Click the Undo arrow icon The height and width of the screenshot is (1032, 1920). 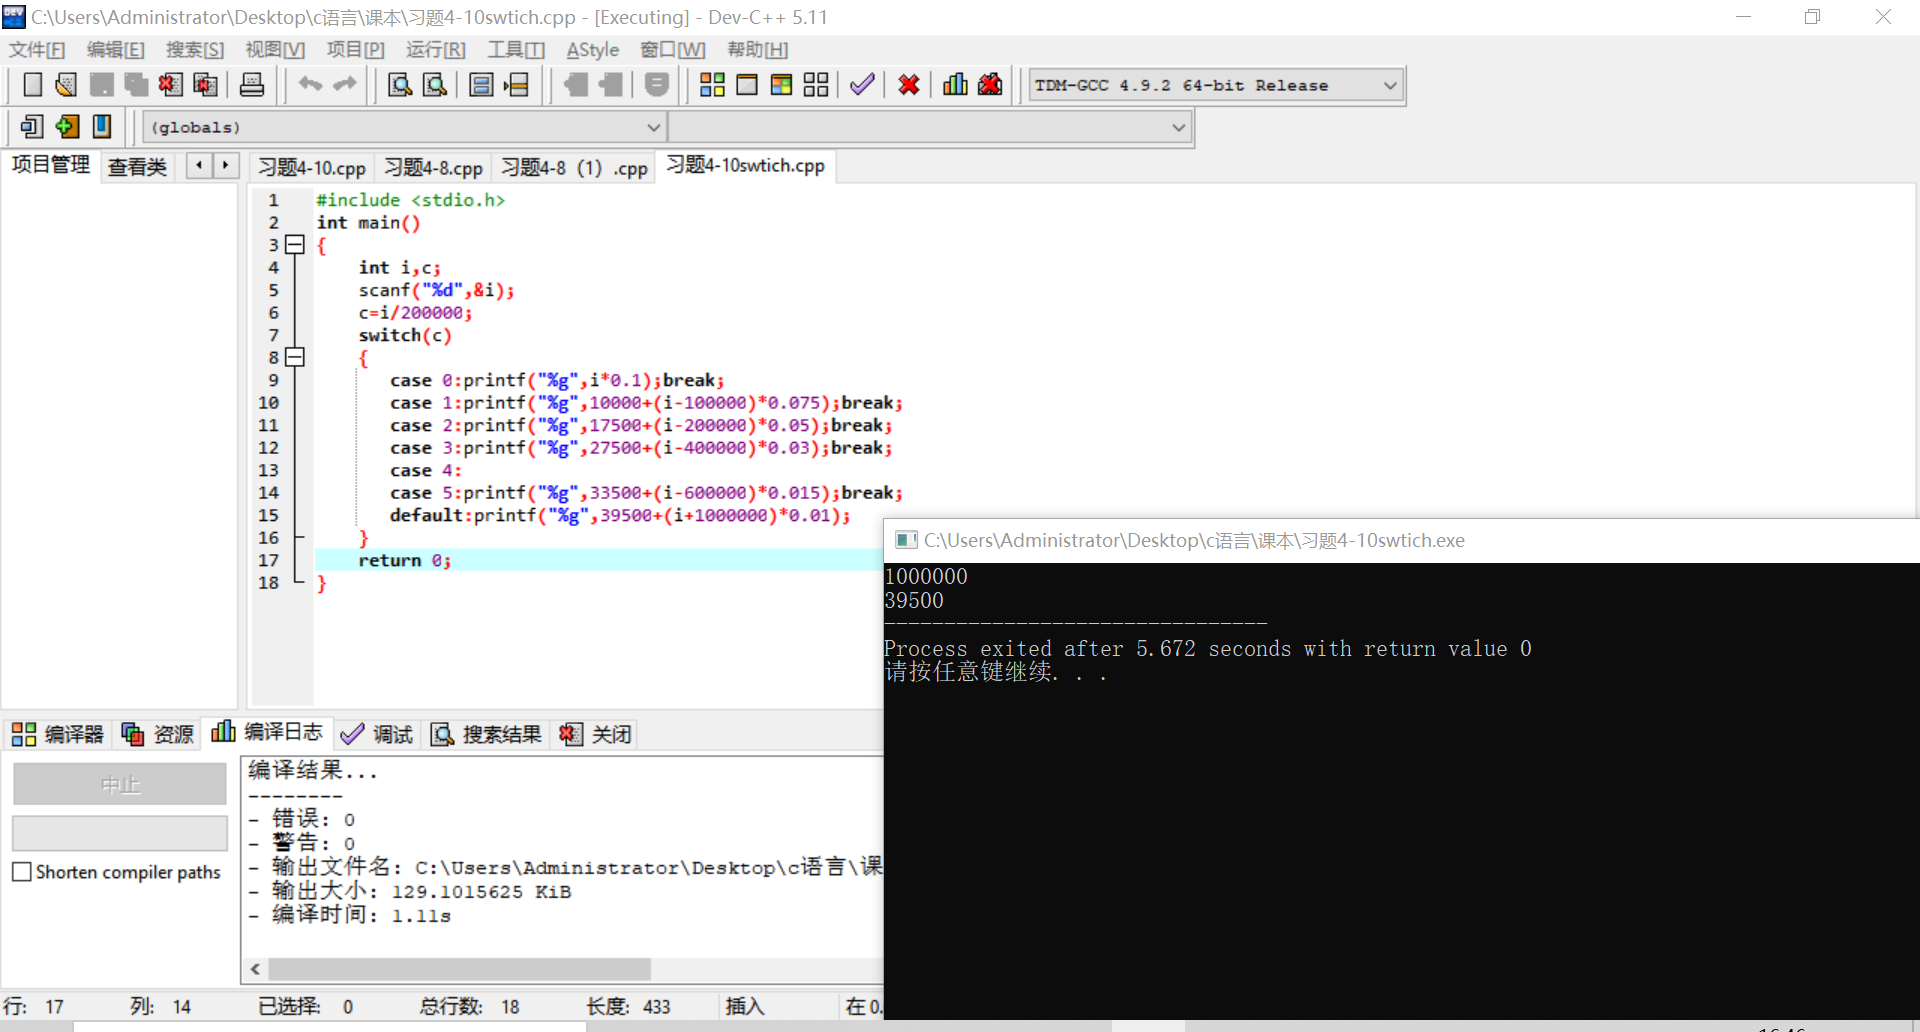point(310,85)
